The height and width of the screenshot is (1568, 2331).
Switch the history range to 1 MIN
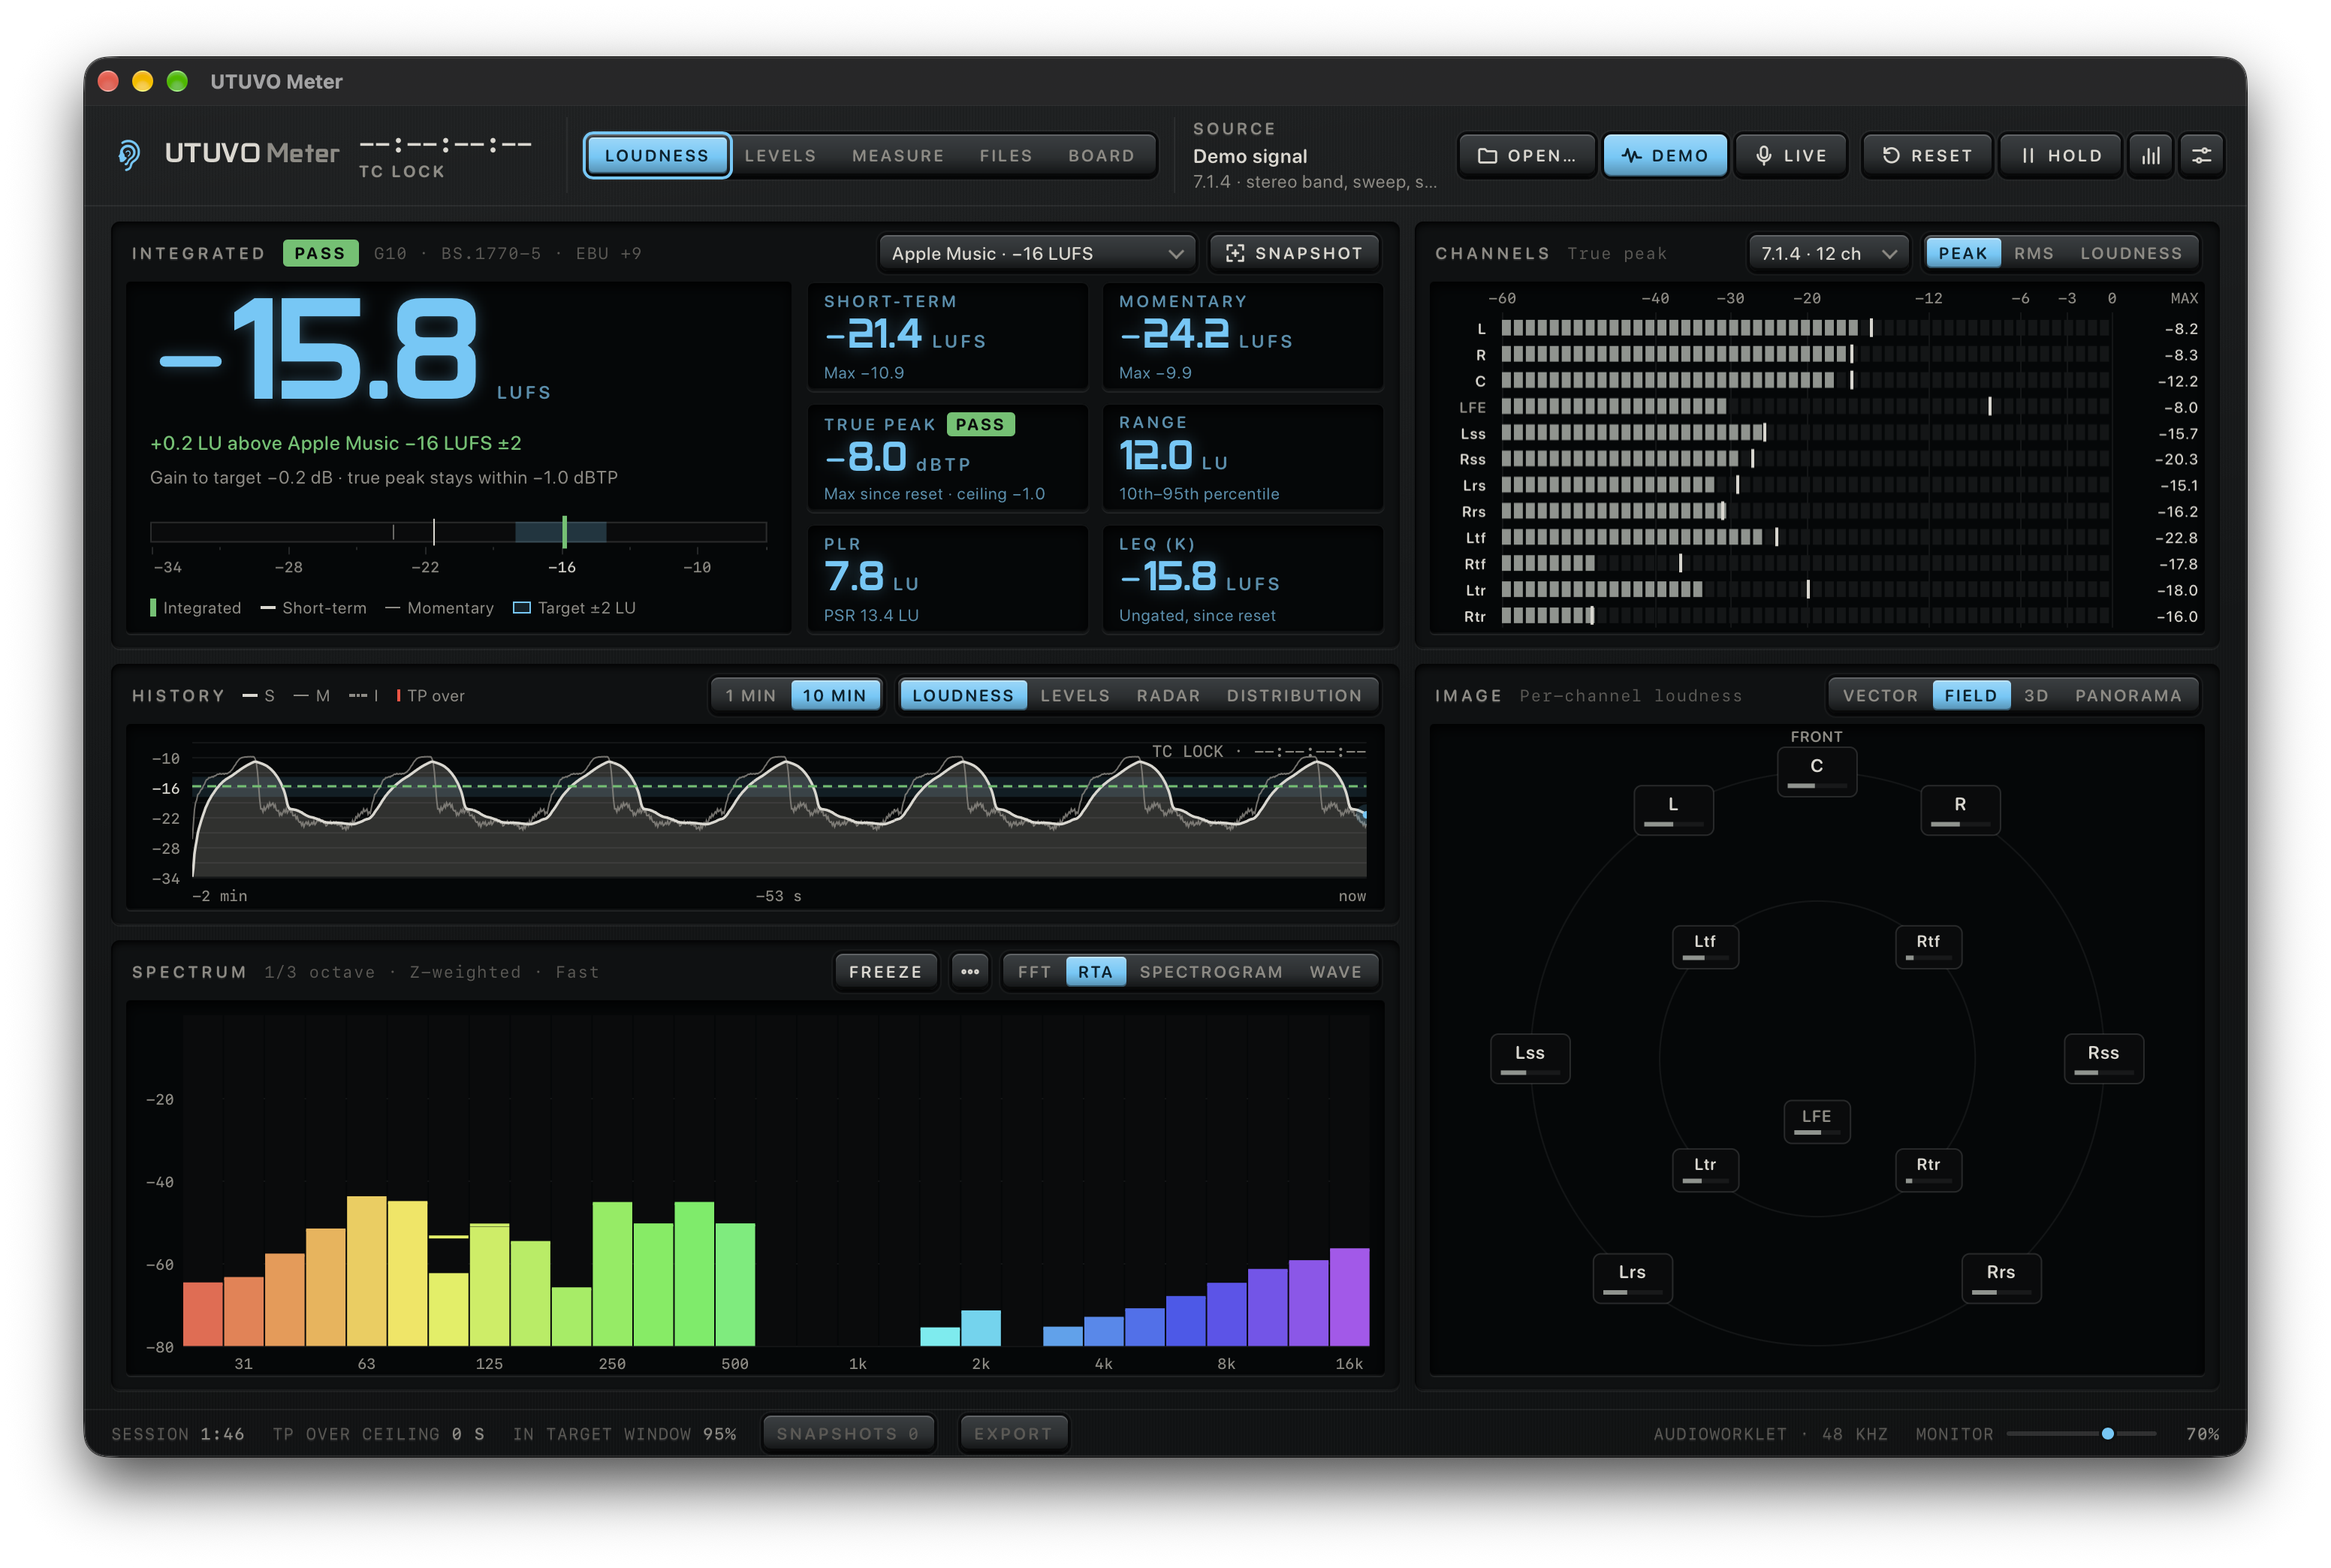point(750,695)
